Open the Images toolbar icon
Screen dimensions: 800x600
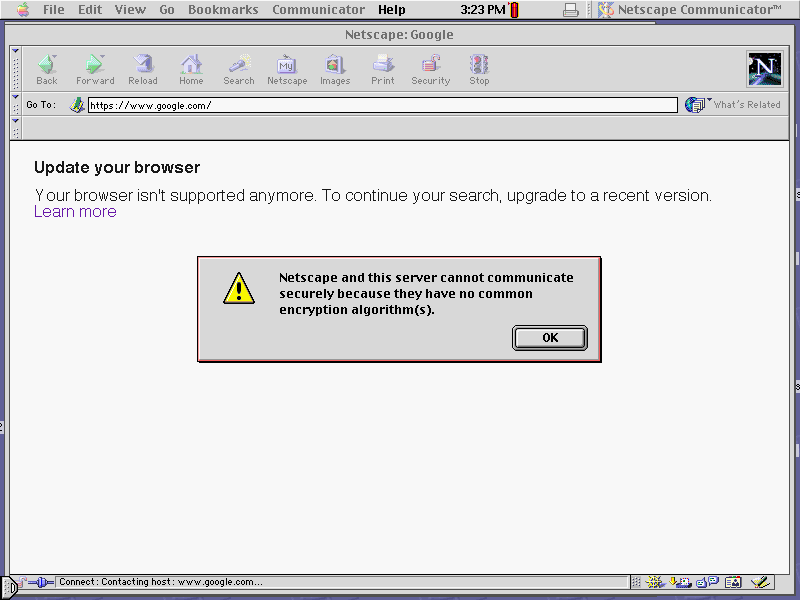[x=334, y=67]
